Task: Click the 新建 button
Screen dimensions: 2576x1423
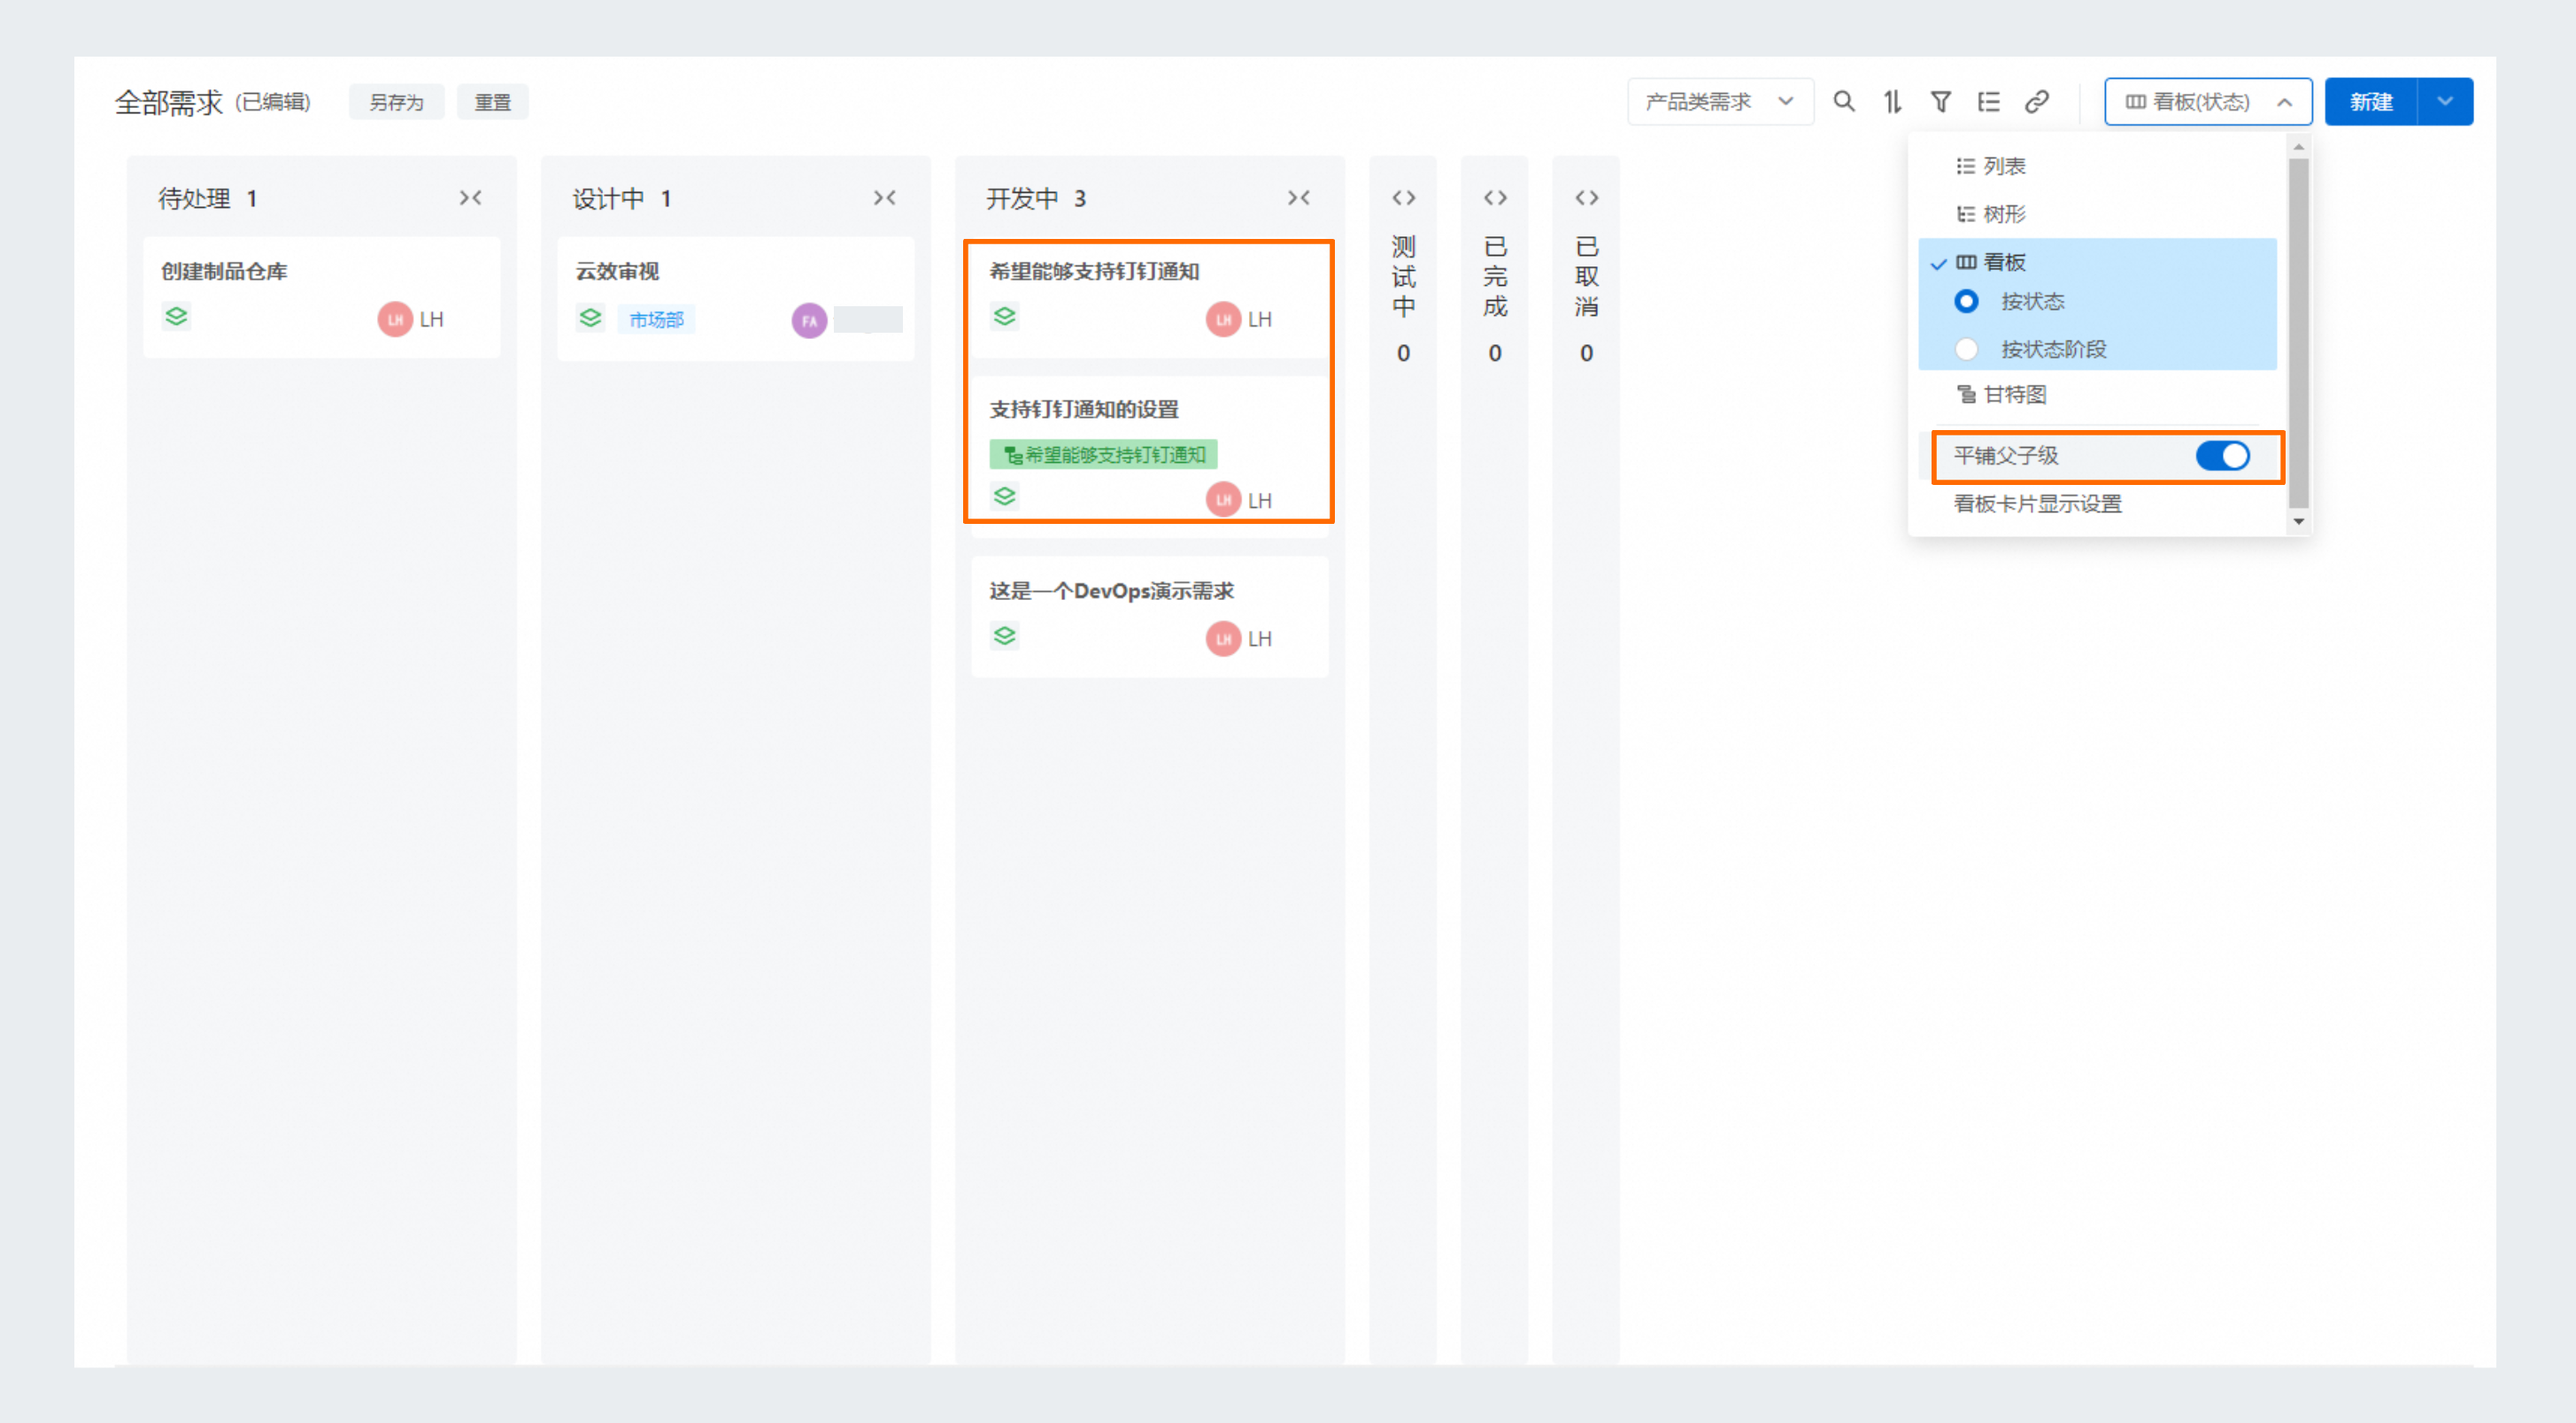Action: coord(2371,101)
